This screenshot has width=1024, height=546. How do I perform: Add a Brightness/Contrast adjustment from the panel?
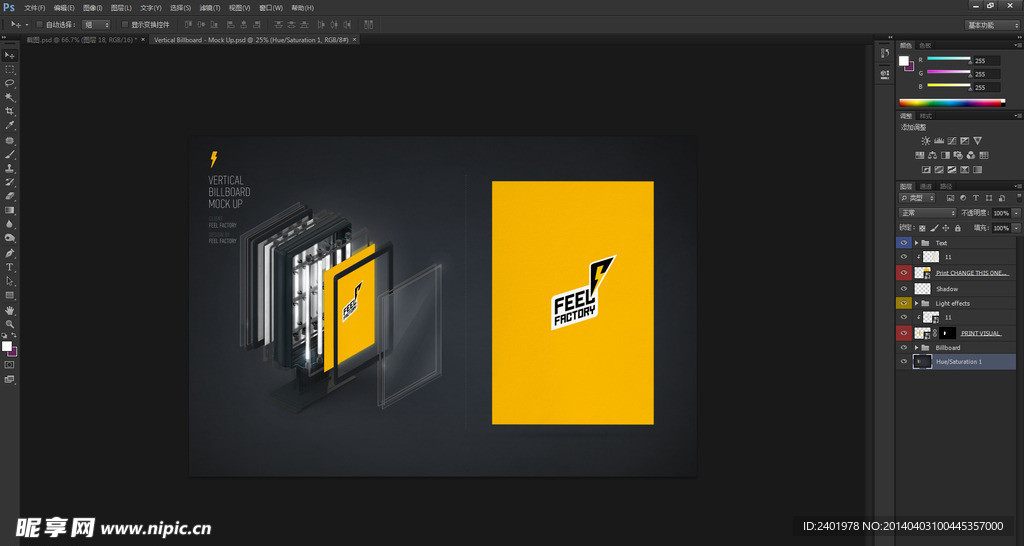coord(926,141)
